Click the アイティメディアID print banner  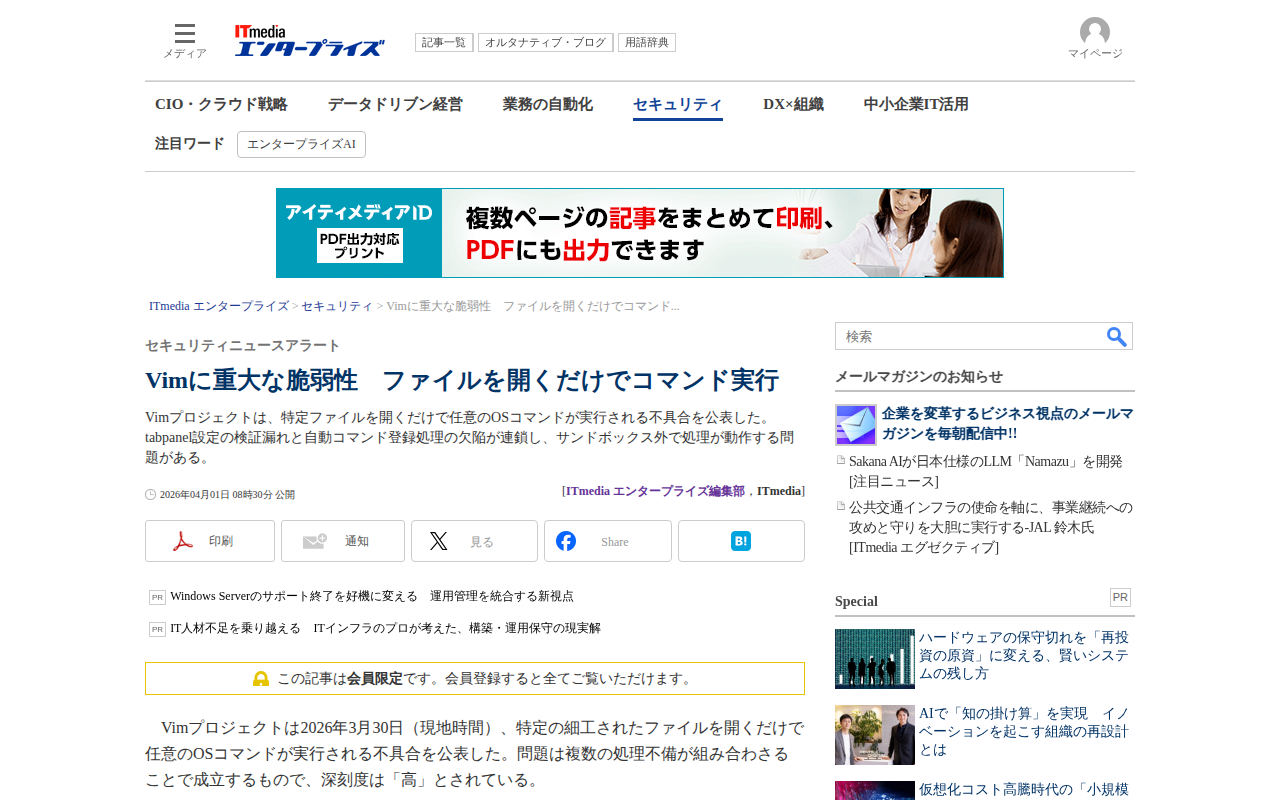[x=640, y=233]
